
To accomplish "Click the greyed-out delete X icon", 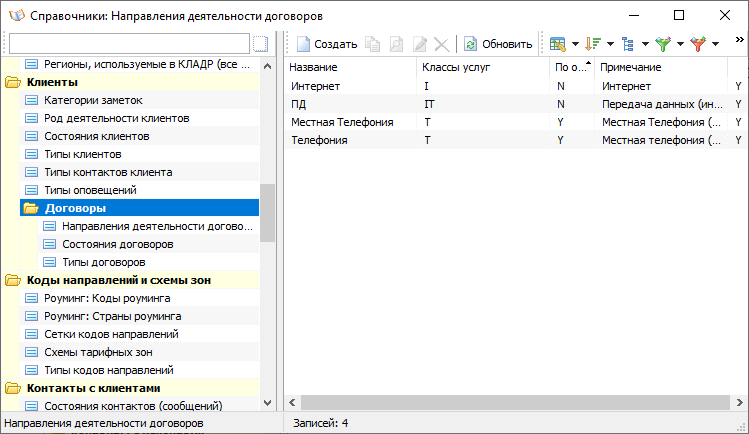I will (442, 44).
